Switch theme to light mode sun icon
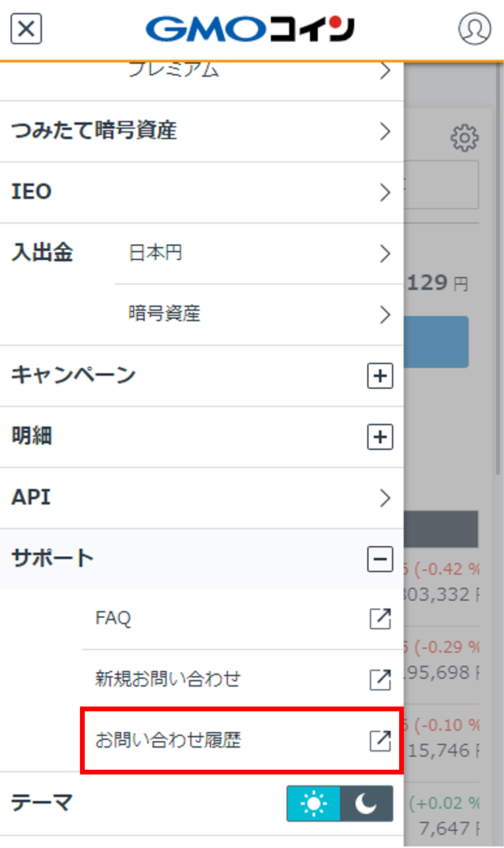The image size is (504, 848). (x=314, y=804)
